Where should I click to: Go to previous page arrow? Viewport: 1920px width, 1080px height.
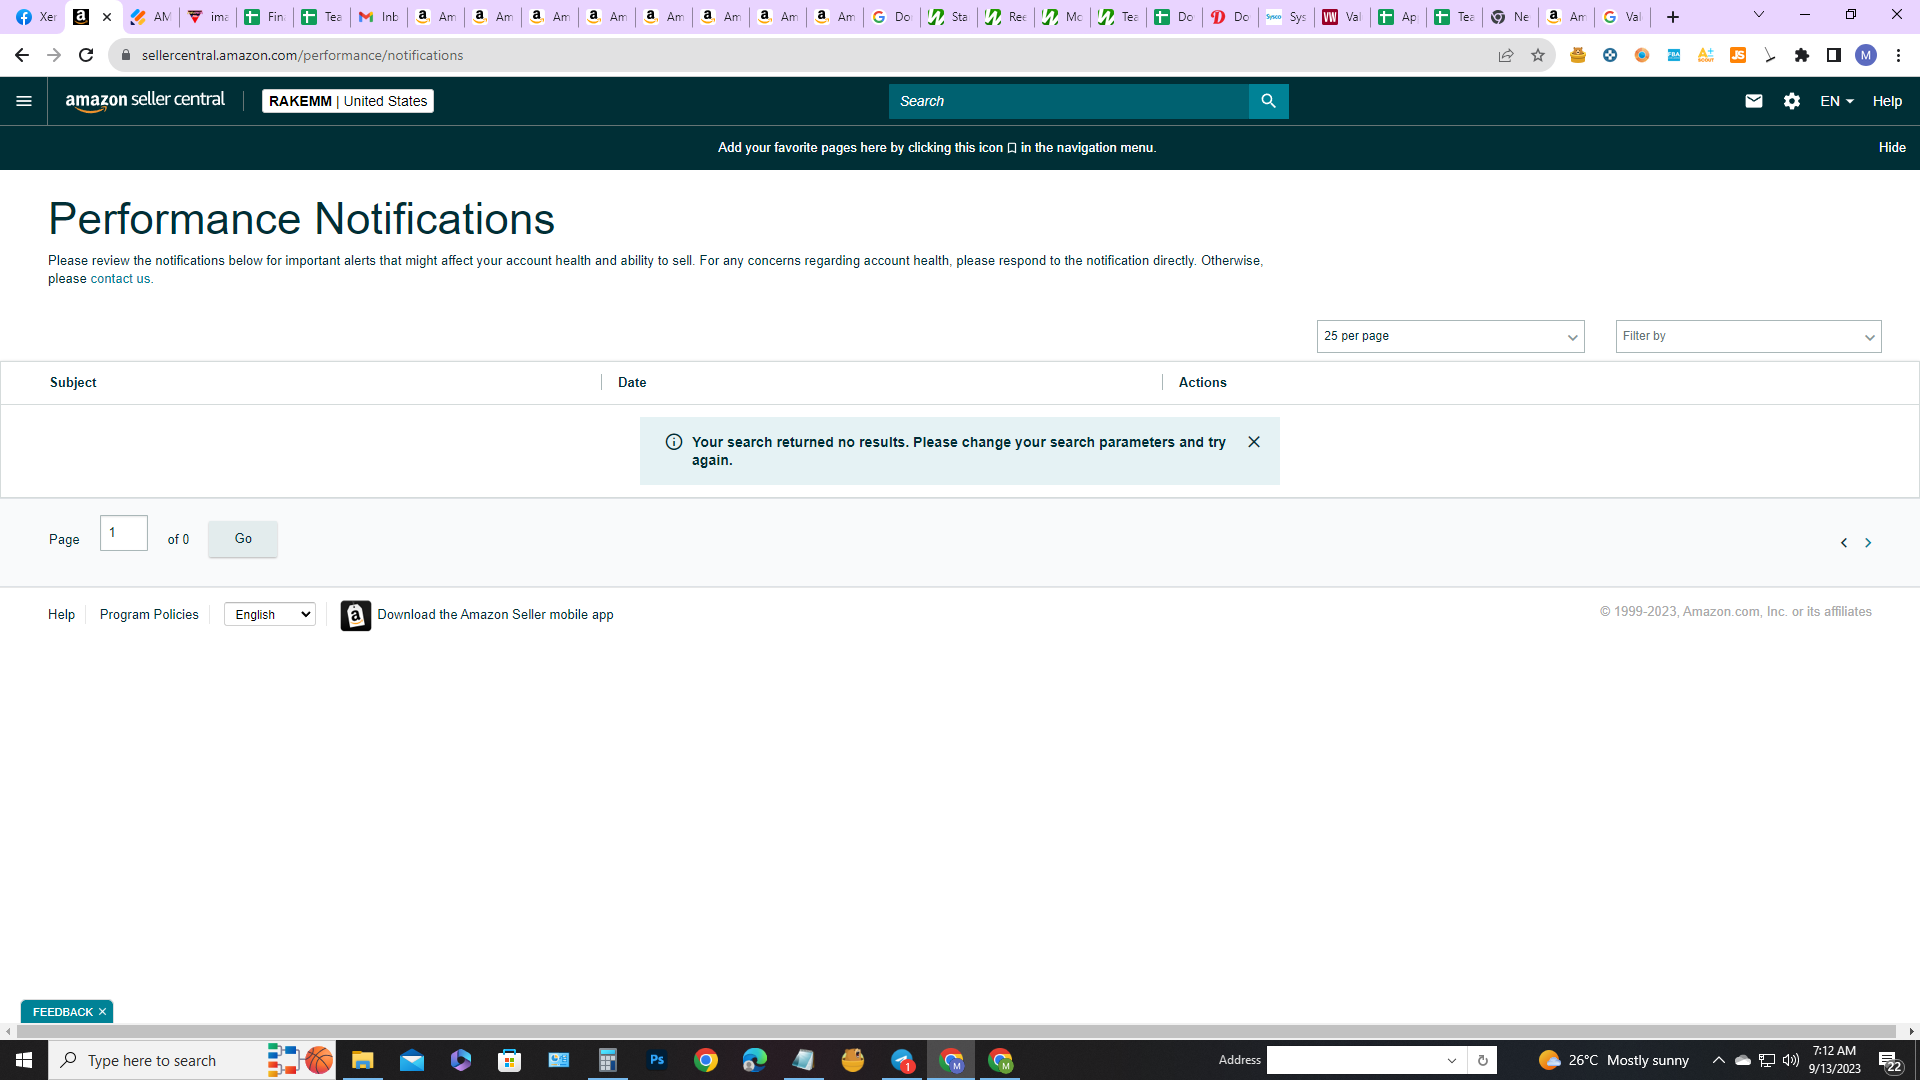coord(1844,543)
